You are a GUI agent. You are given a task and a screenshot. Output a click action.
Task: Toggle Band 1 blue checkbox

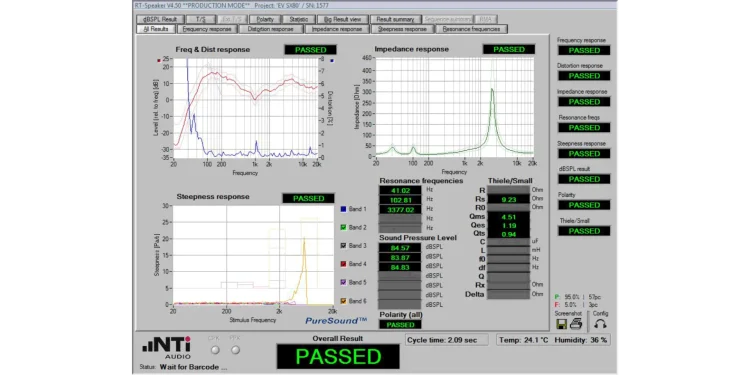pos(343,209)
